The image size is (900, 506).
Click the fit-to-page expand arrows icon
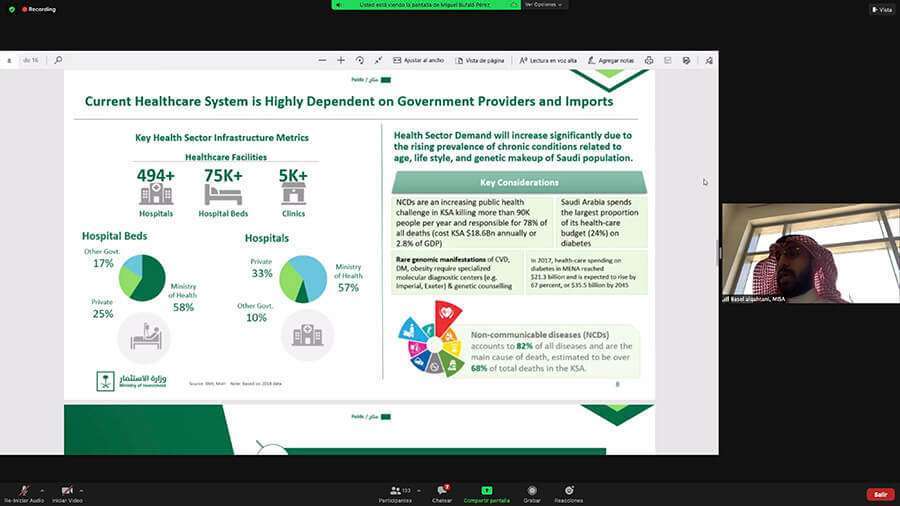(x=378, y=60)
